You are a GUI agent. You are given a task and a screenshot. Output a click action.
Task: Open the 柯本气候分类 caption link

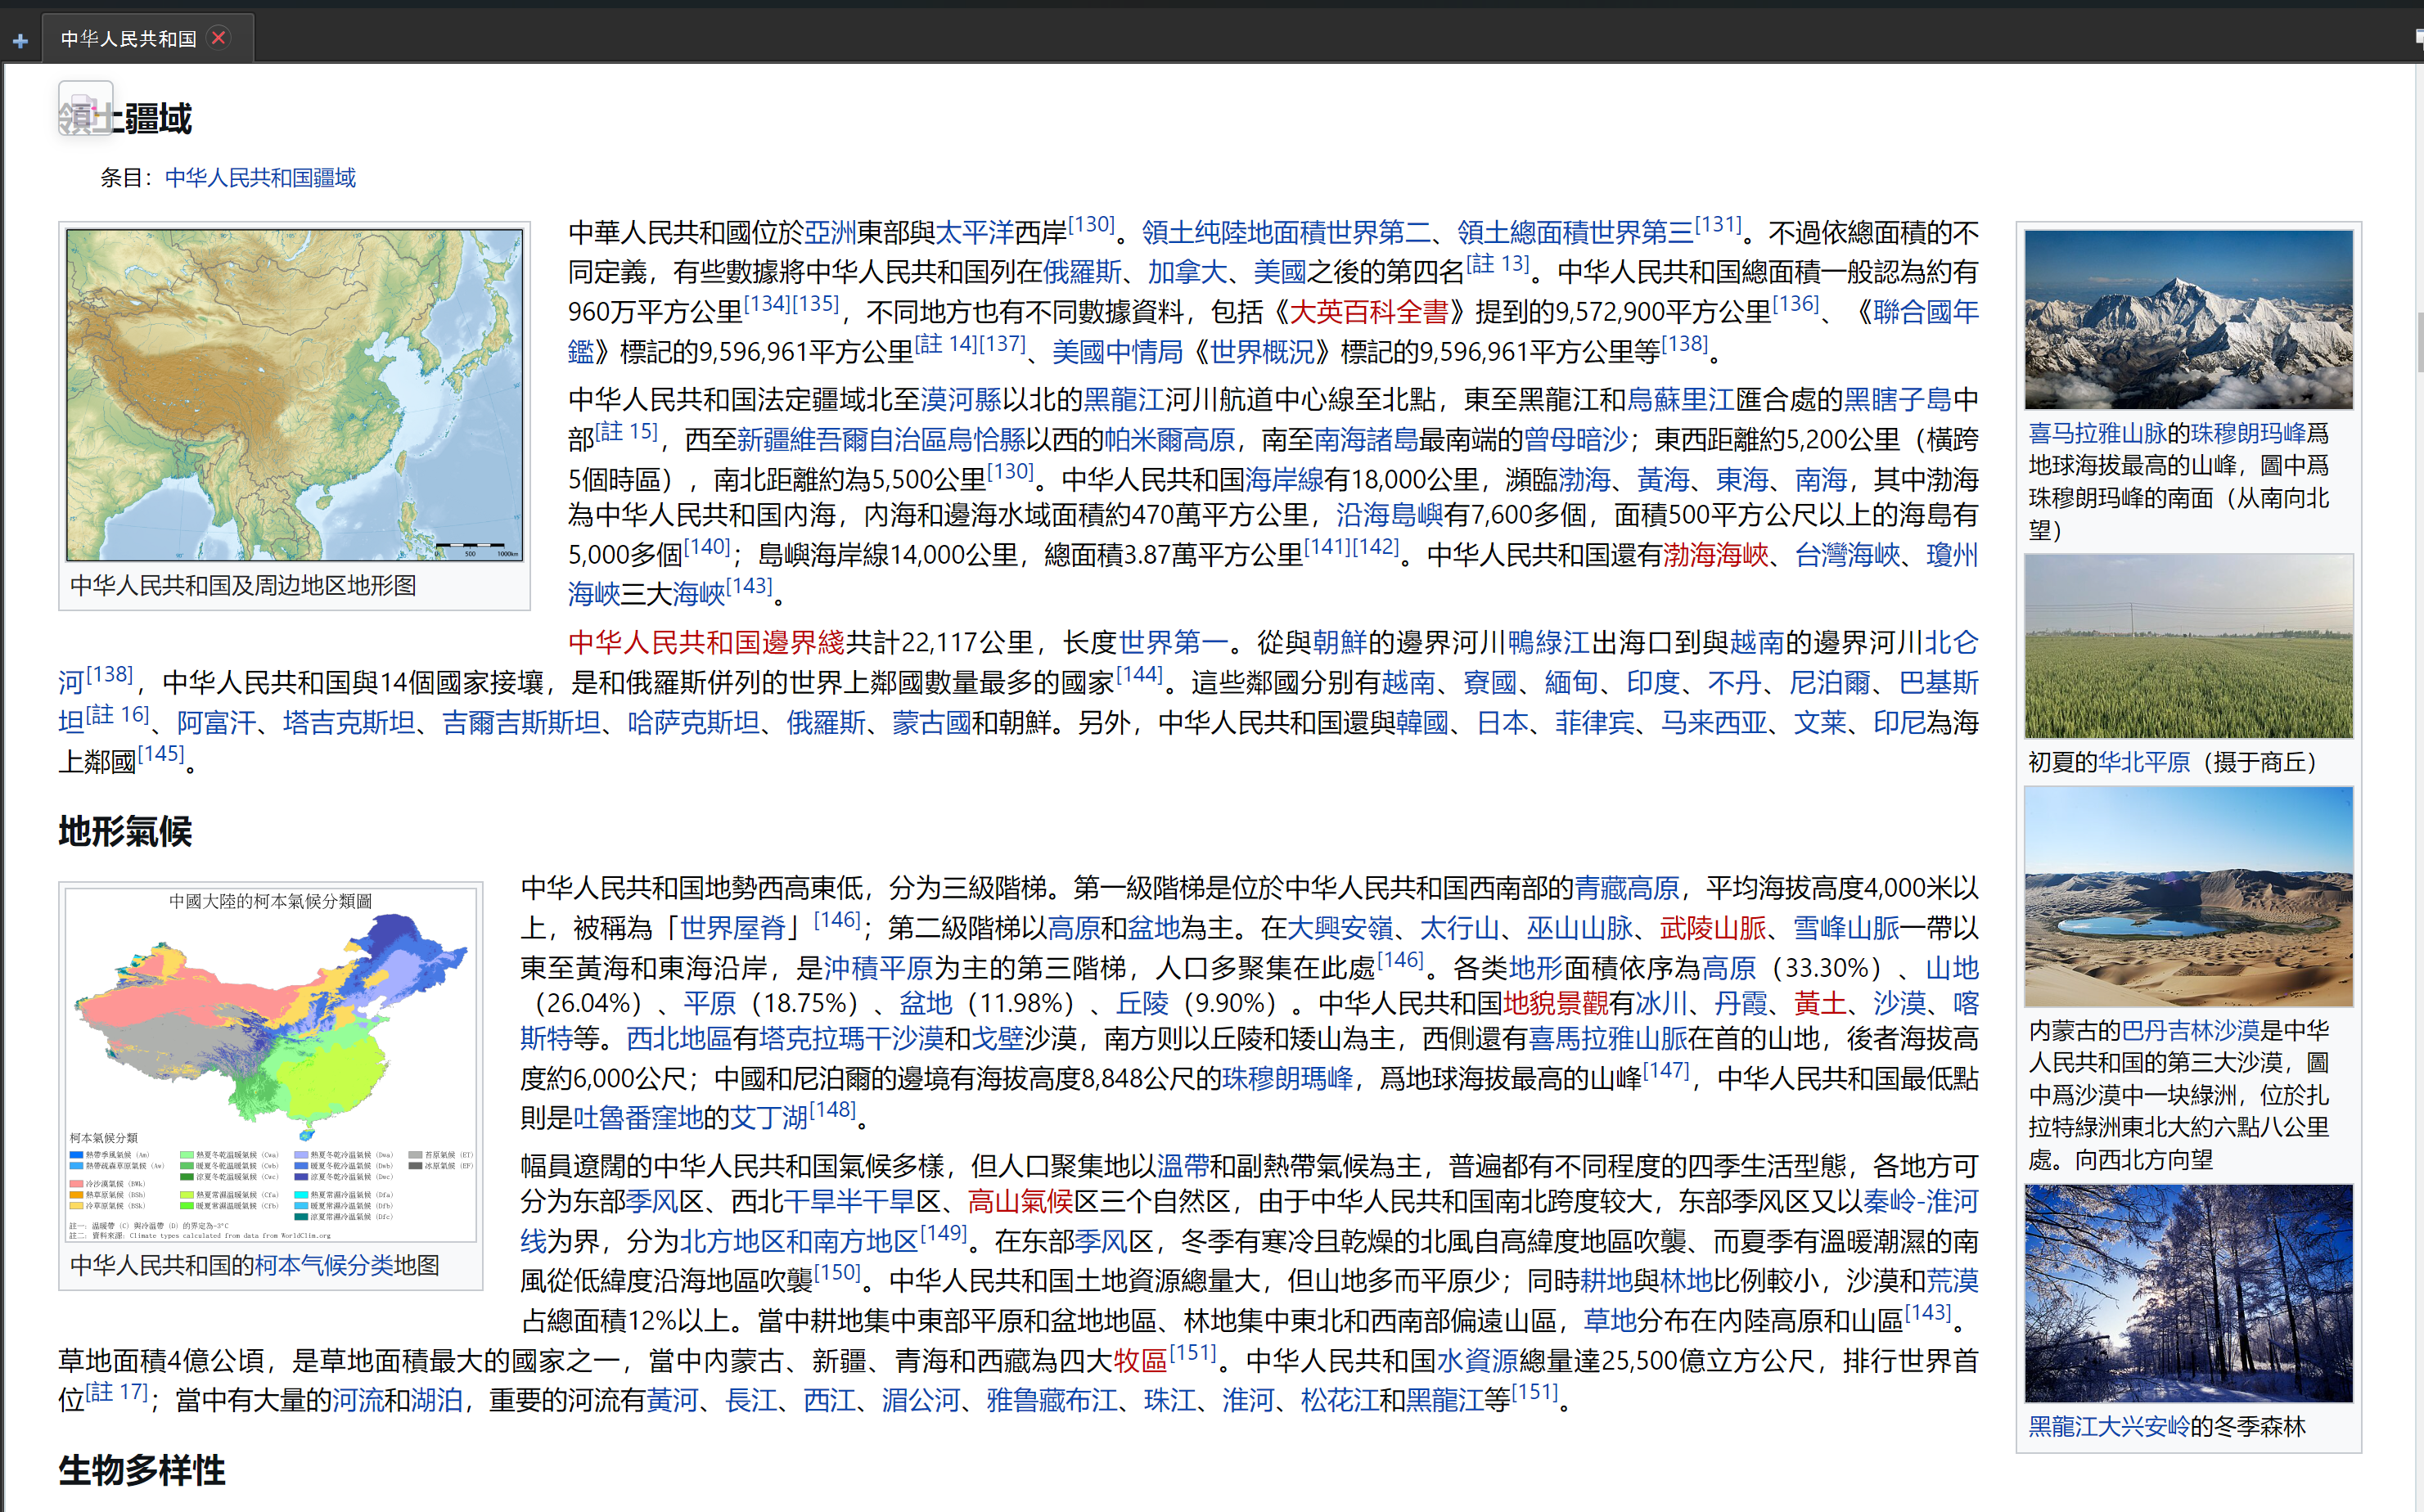click(x=323, y=1265)
